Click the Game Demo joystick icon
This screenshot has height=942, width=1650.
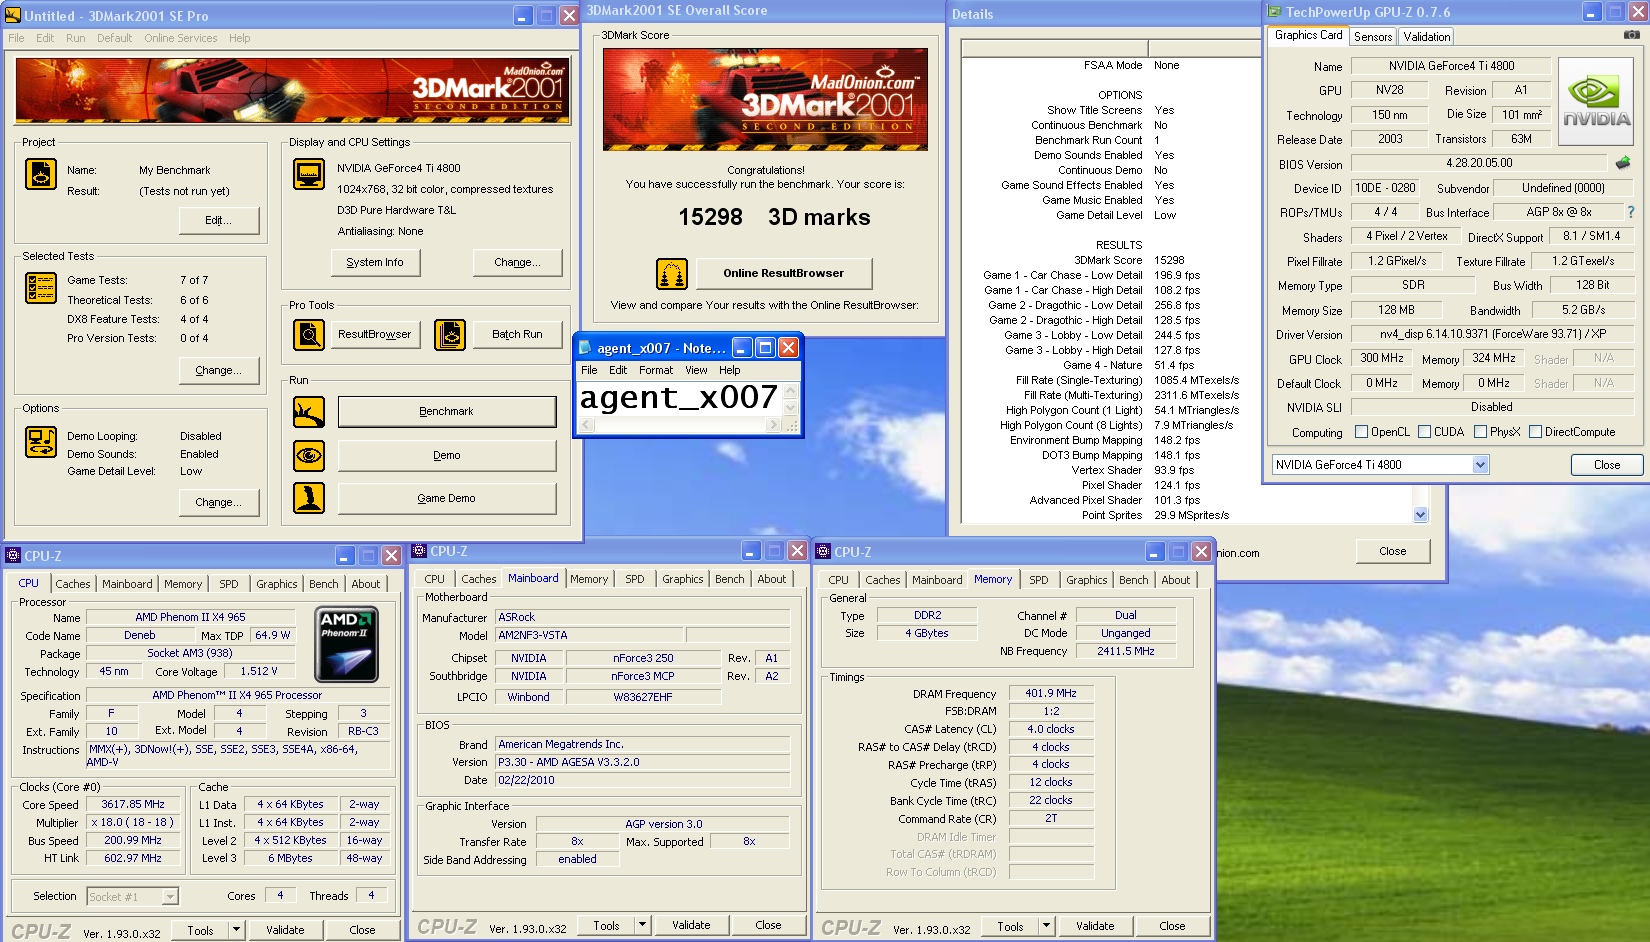(309, 498)
